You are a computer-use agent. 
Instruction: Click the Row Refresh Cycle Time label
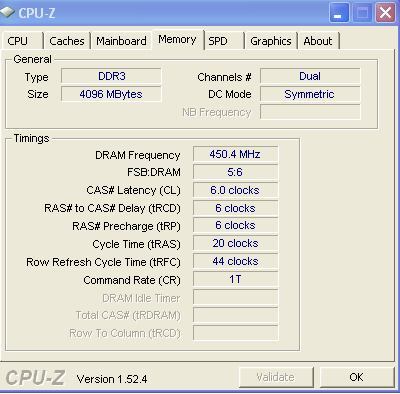[x=103, y=262]
